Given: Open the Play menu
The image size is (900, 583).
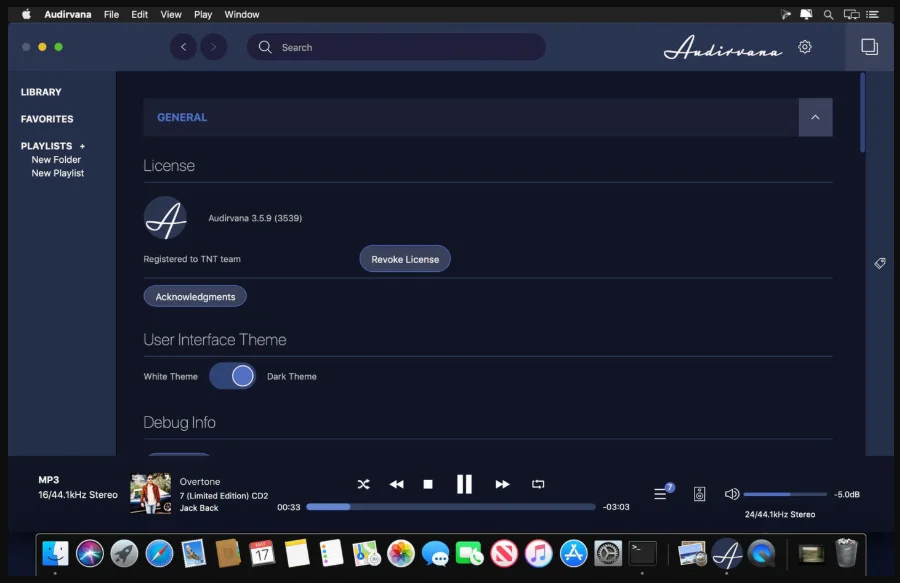Looking at the screenshot, I should 203,14.
